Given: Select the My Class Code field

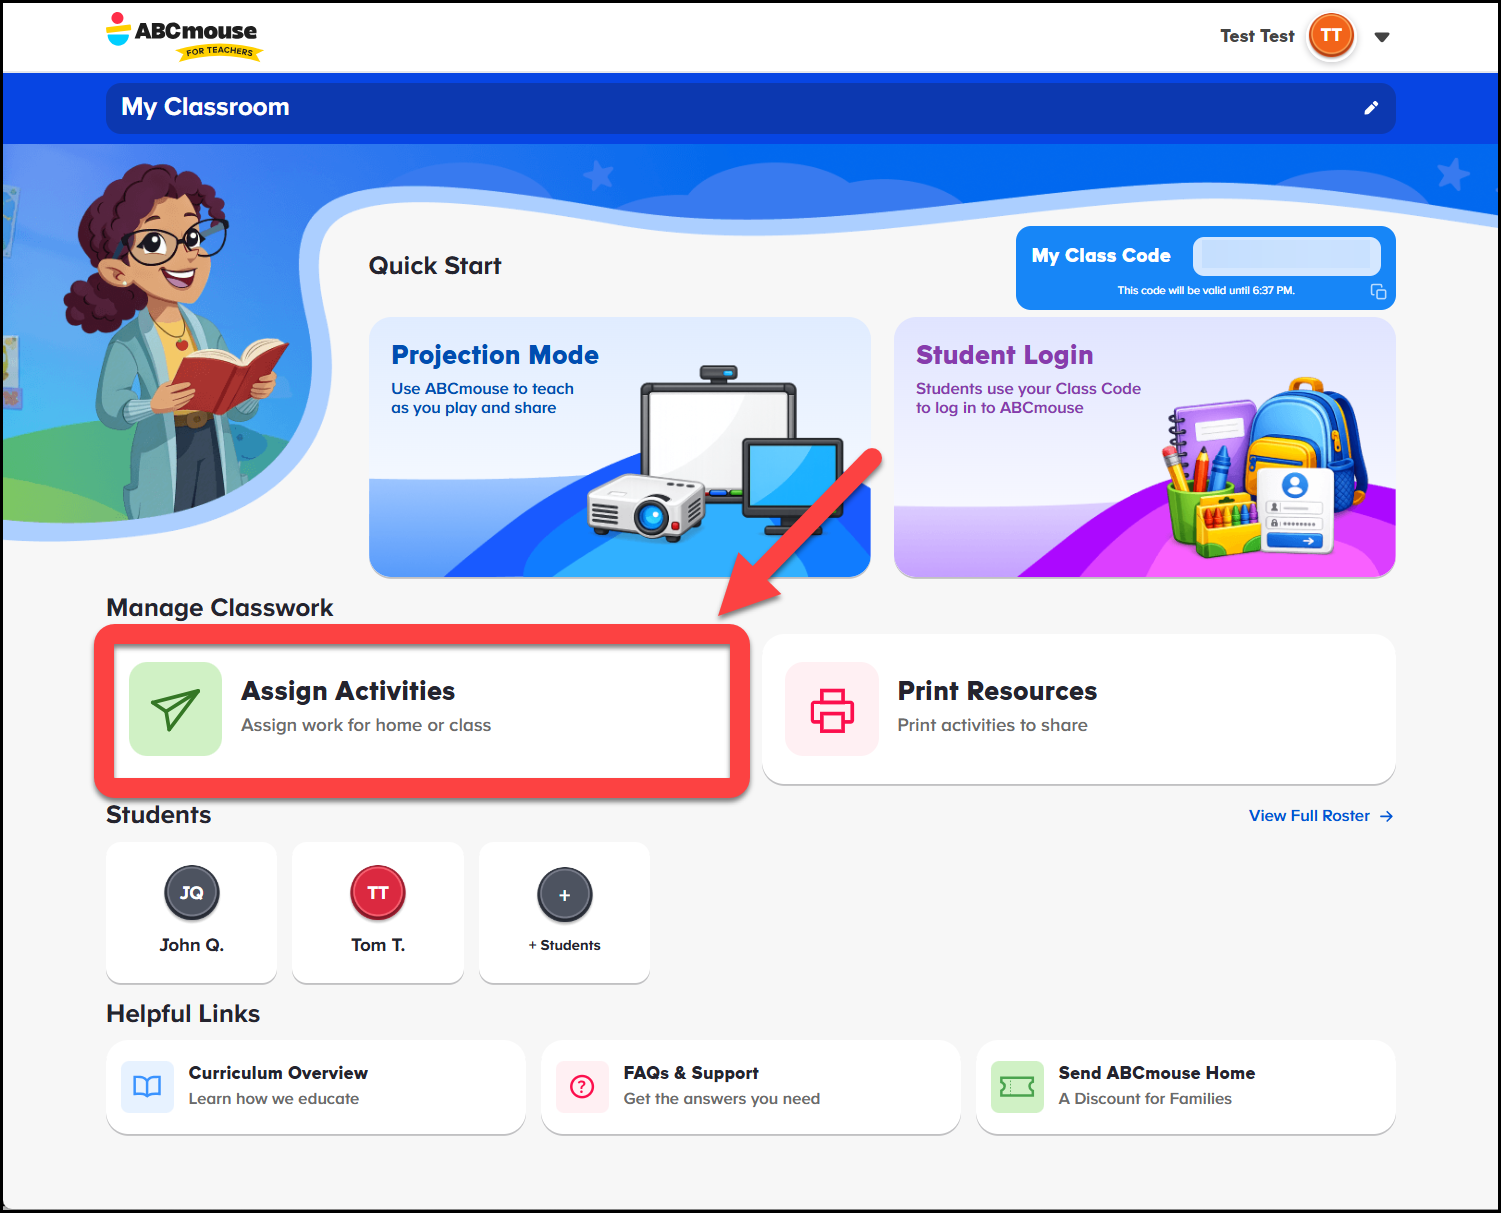Looking at the screenshot, I should 1286,256.
